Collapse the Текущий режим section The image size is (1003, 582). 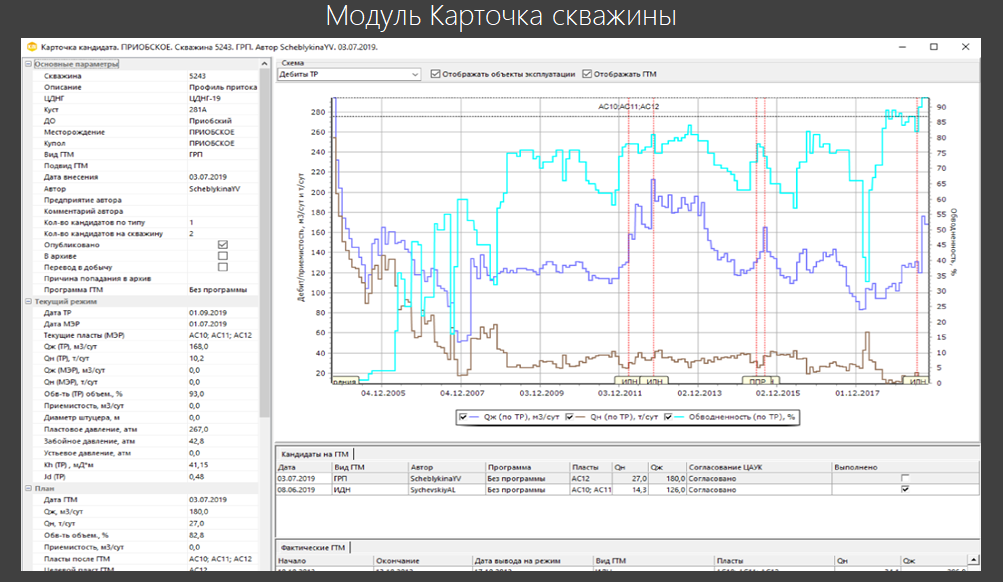coord(28,301)
